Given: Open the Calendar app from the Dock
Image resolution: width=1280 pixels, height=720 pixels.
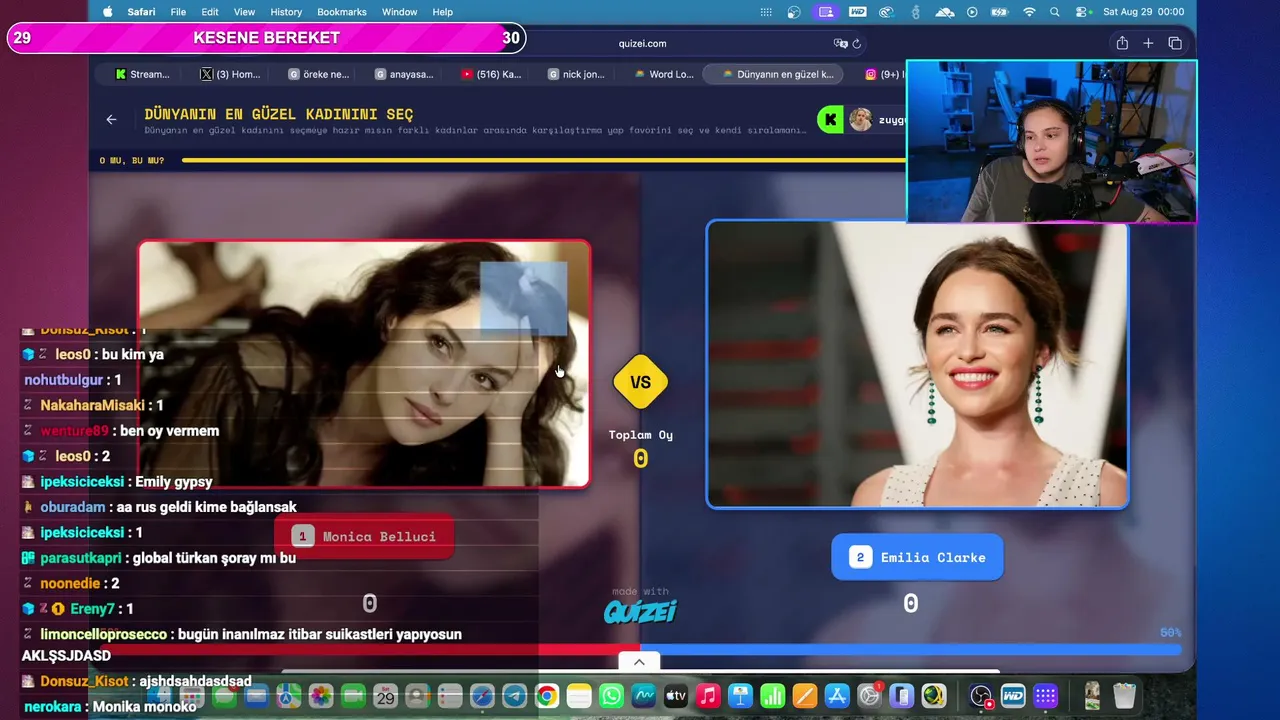Looking at the screenshot, I should (x=385, y=696).
